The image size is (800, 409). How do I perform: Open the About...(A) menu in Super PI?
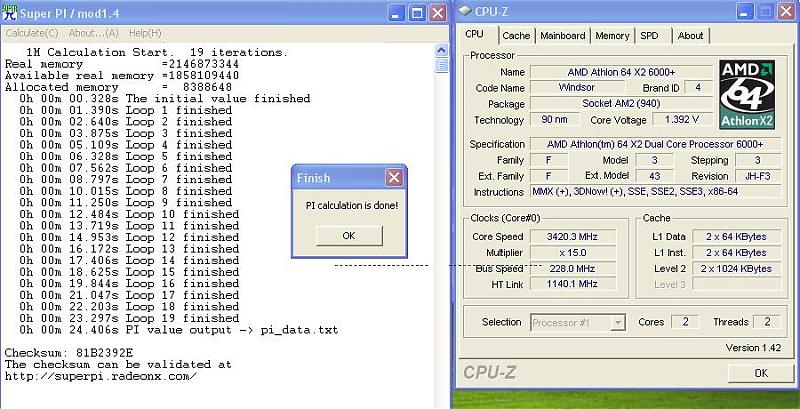93,33
